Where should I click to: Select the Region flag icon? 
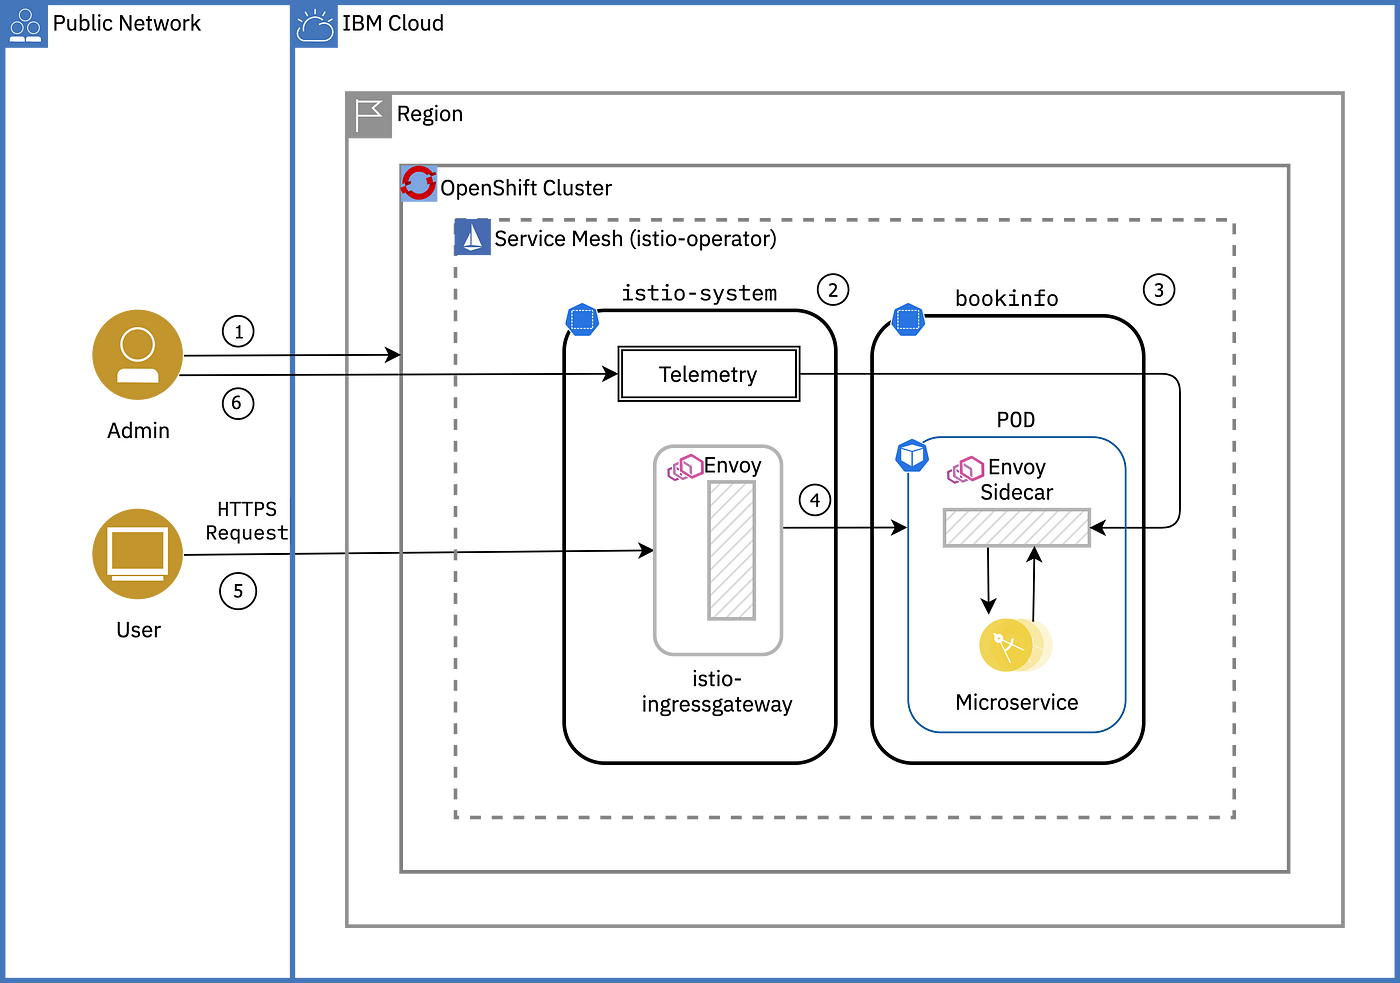tap(369, 116)
